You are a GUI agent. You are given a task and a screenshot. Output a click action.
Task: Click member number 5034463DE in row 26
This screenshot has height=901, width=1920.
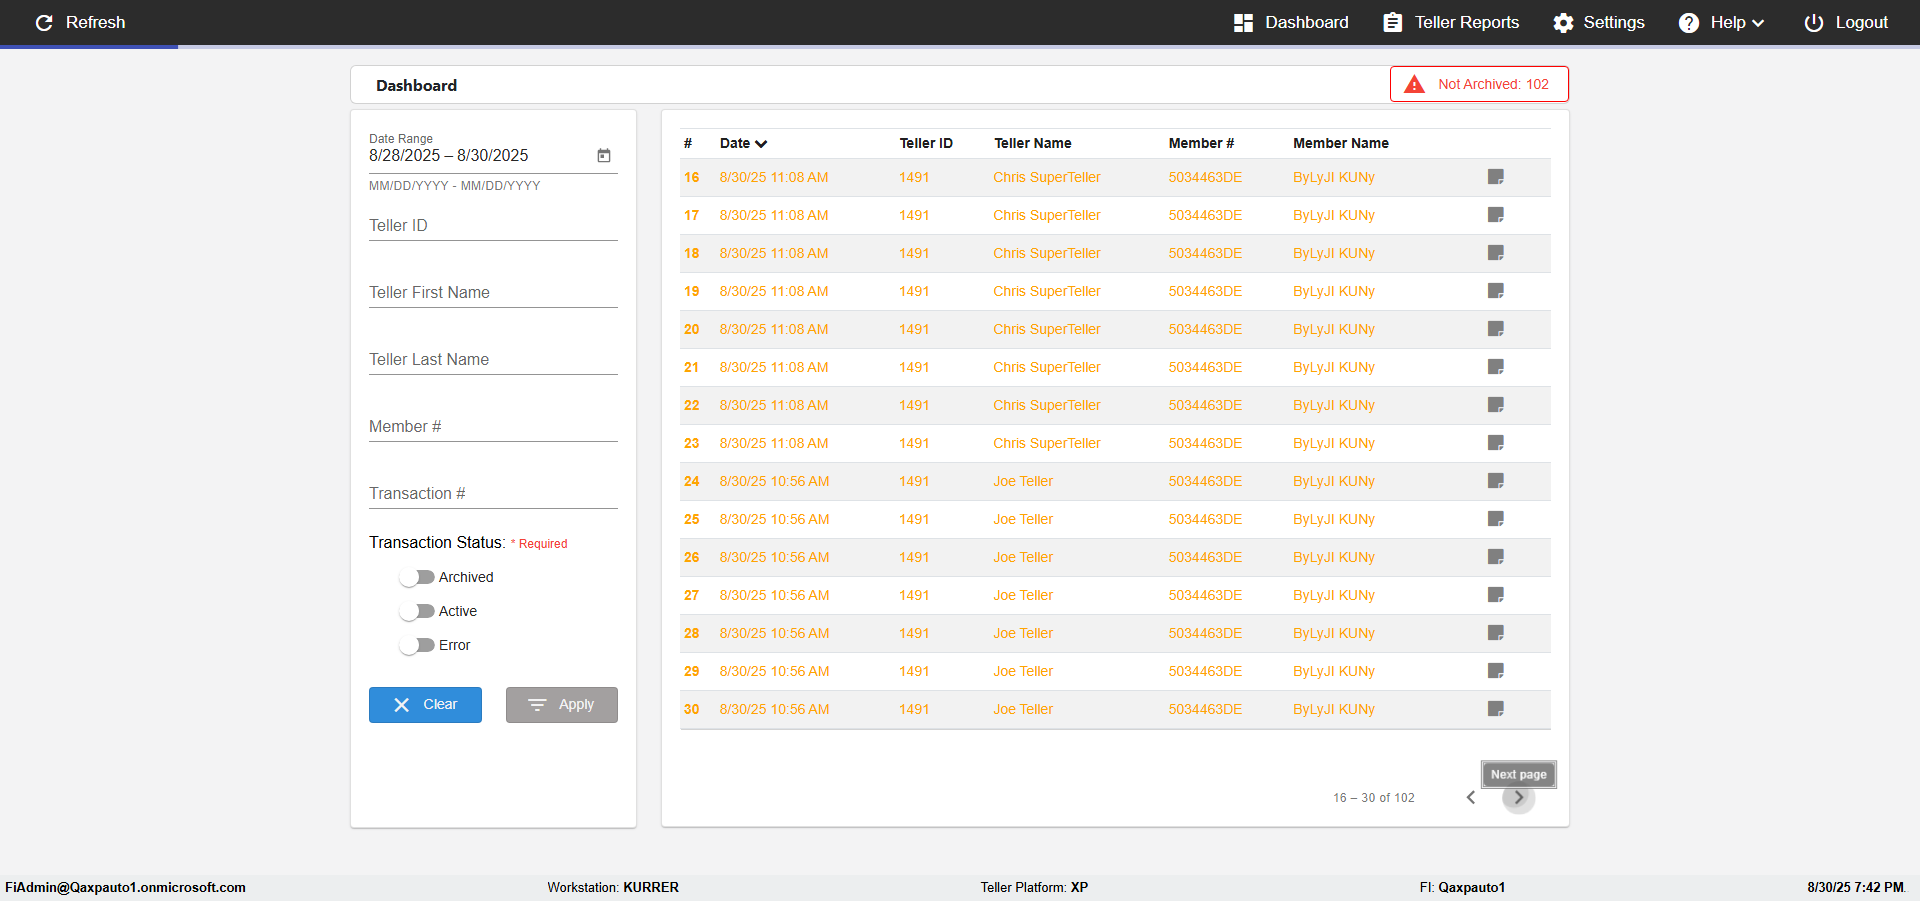1205,557
